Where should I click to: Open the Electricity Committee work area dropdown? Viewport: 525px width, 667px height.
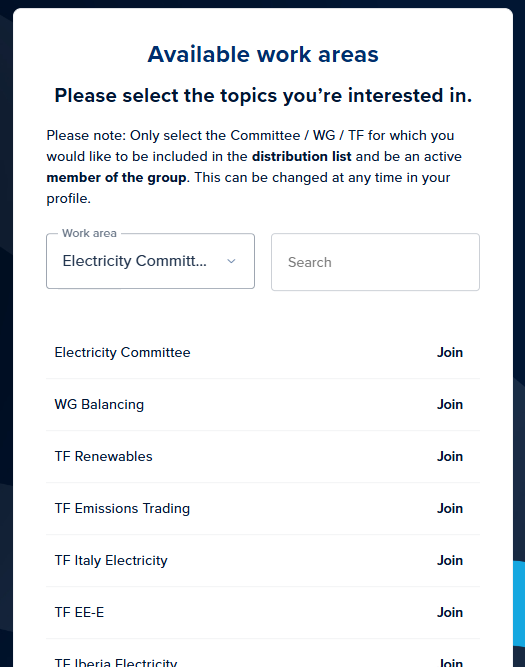click(x=151, y=261)
